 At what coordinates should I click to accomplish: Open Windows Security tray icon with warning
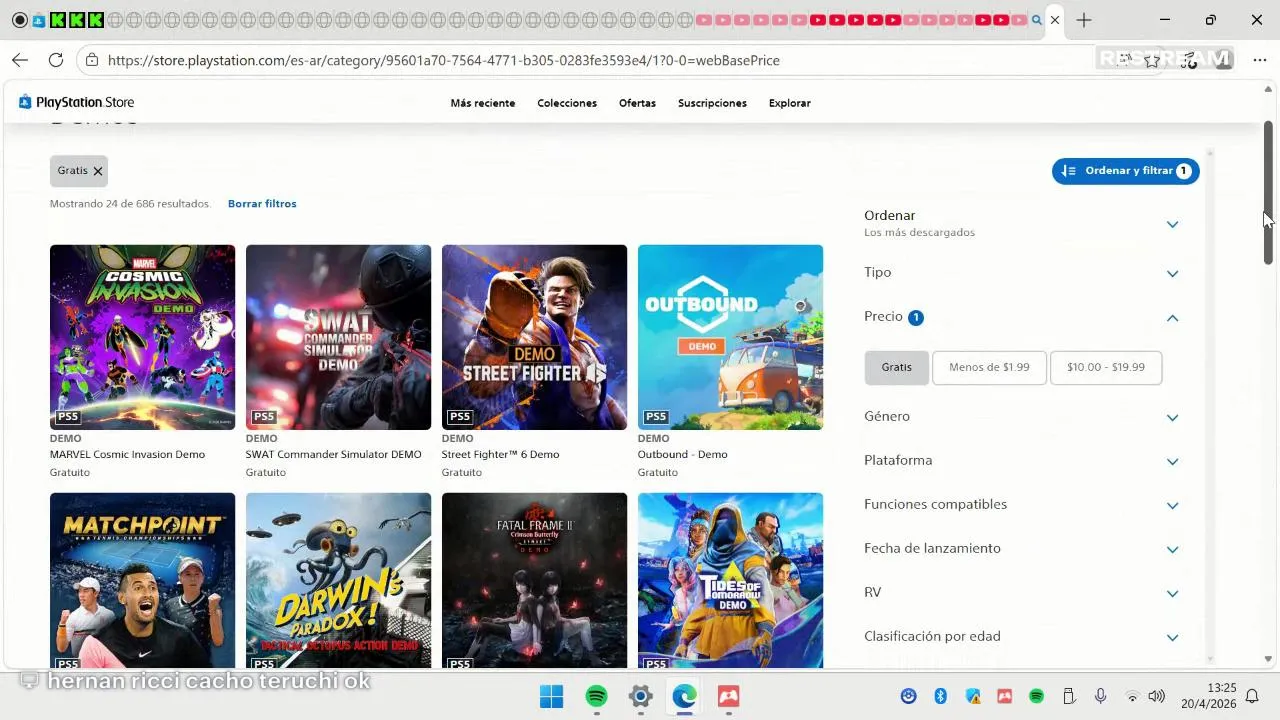coord(973,696)
